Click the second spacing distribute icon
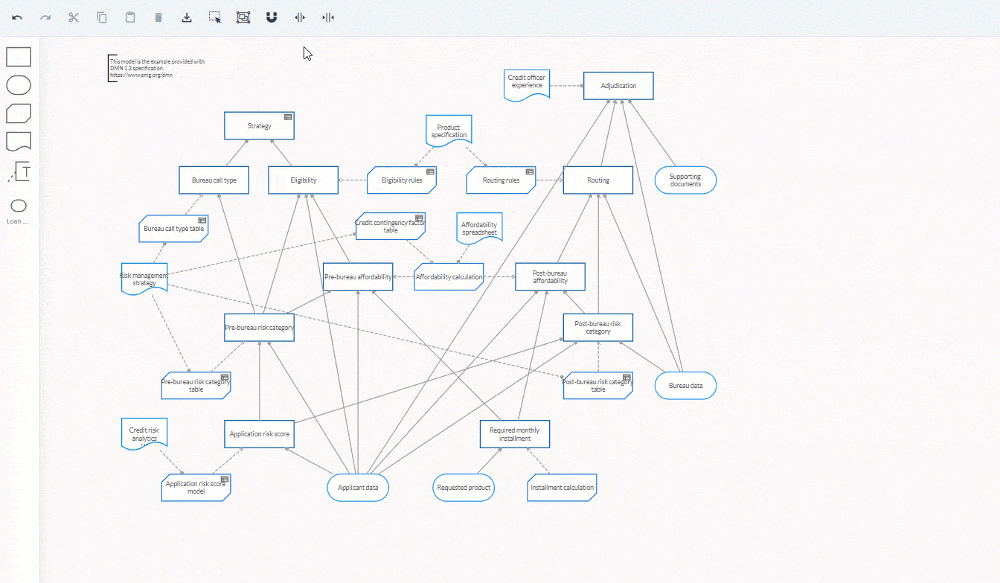Viewport: 1000px width, 583px height. point(328,18)
